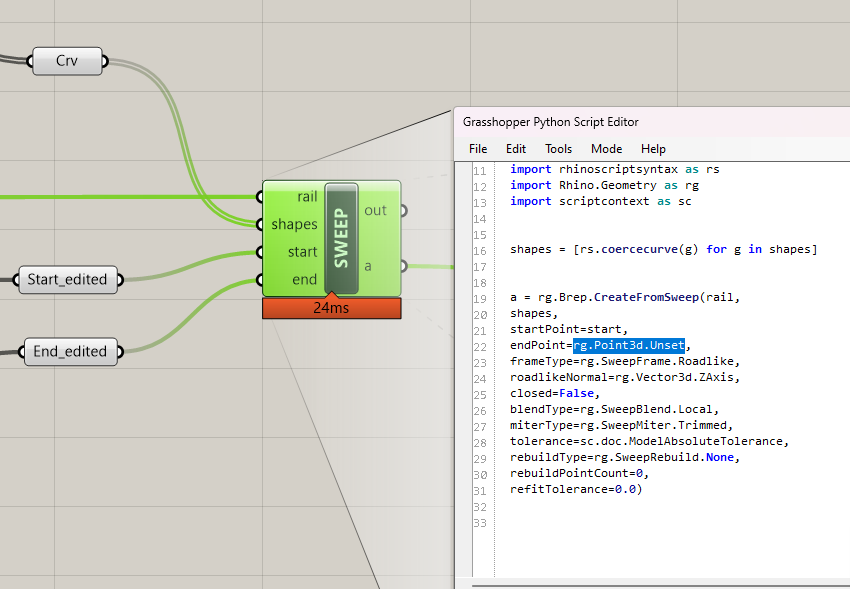The image size is (850, 589).
Task: Select the End_edited parameter
Action: 70,351
